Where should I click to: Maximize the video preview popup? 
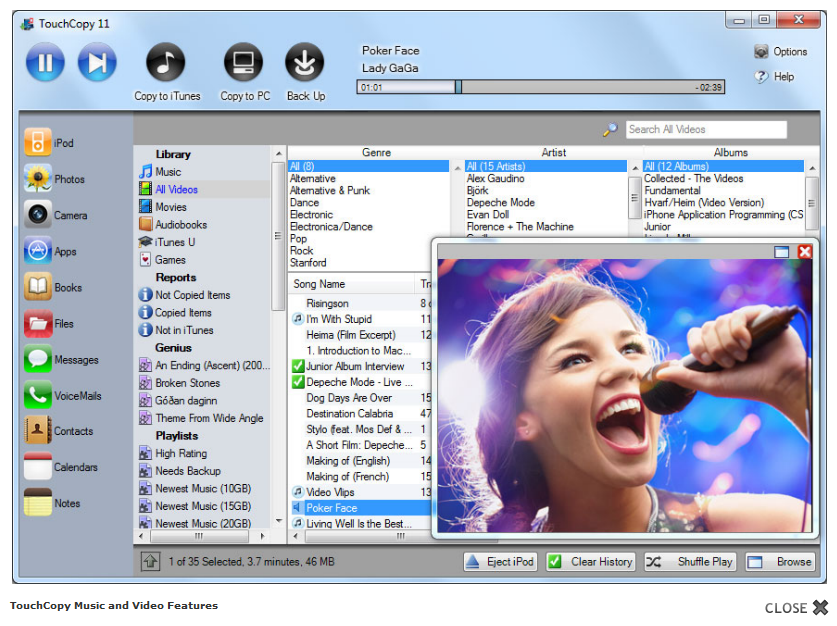(x=782, y=252)
